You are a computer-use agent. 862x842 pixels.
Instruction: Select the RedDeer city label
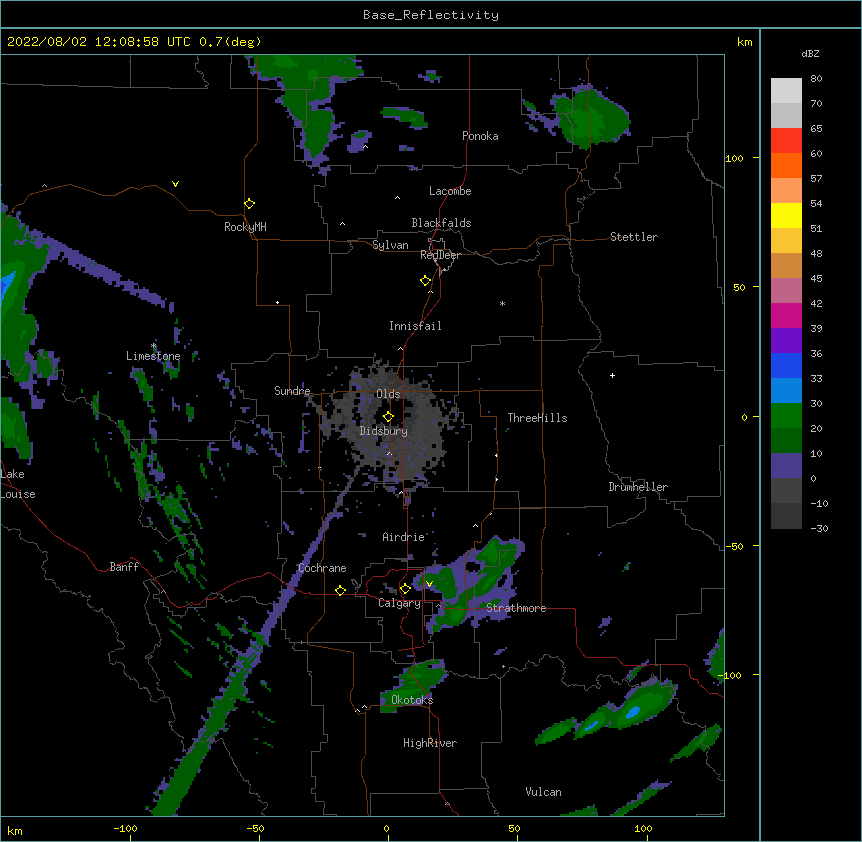(440, 255)
